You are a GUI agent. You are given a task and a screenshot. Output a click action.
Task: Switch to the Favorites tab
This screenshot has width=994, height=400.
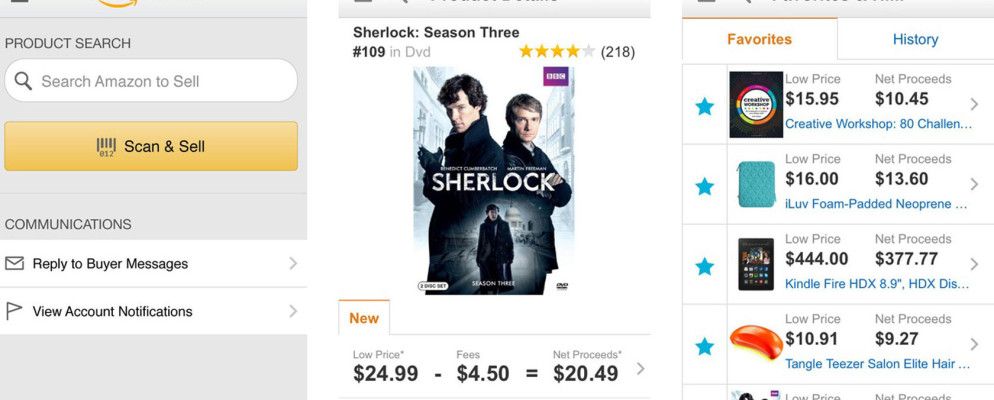(x=759, y=40)
